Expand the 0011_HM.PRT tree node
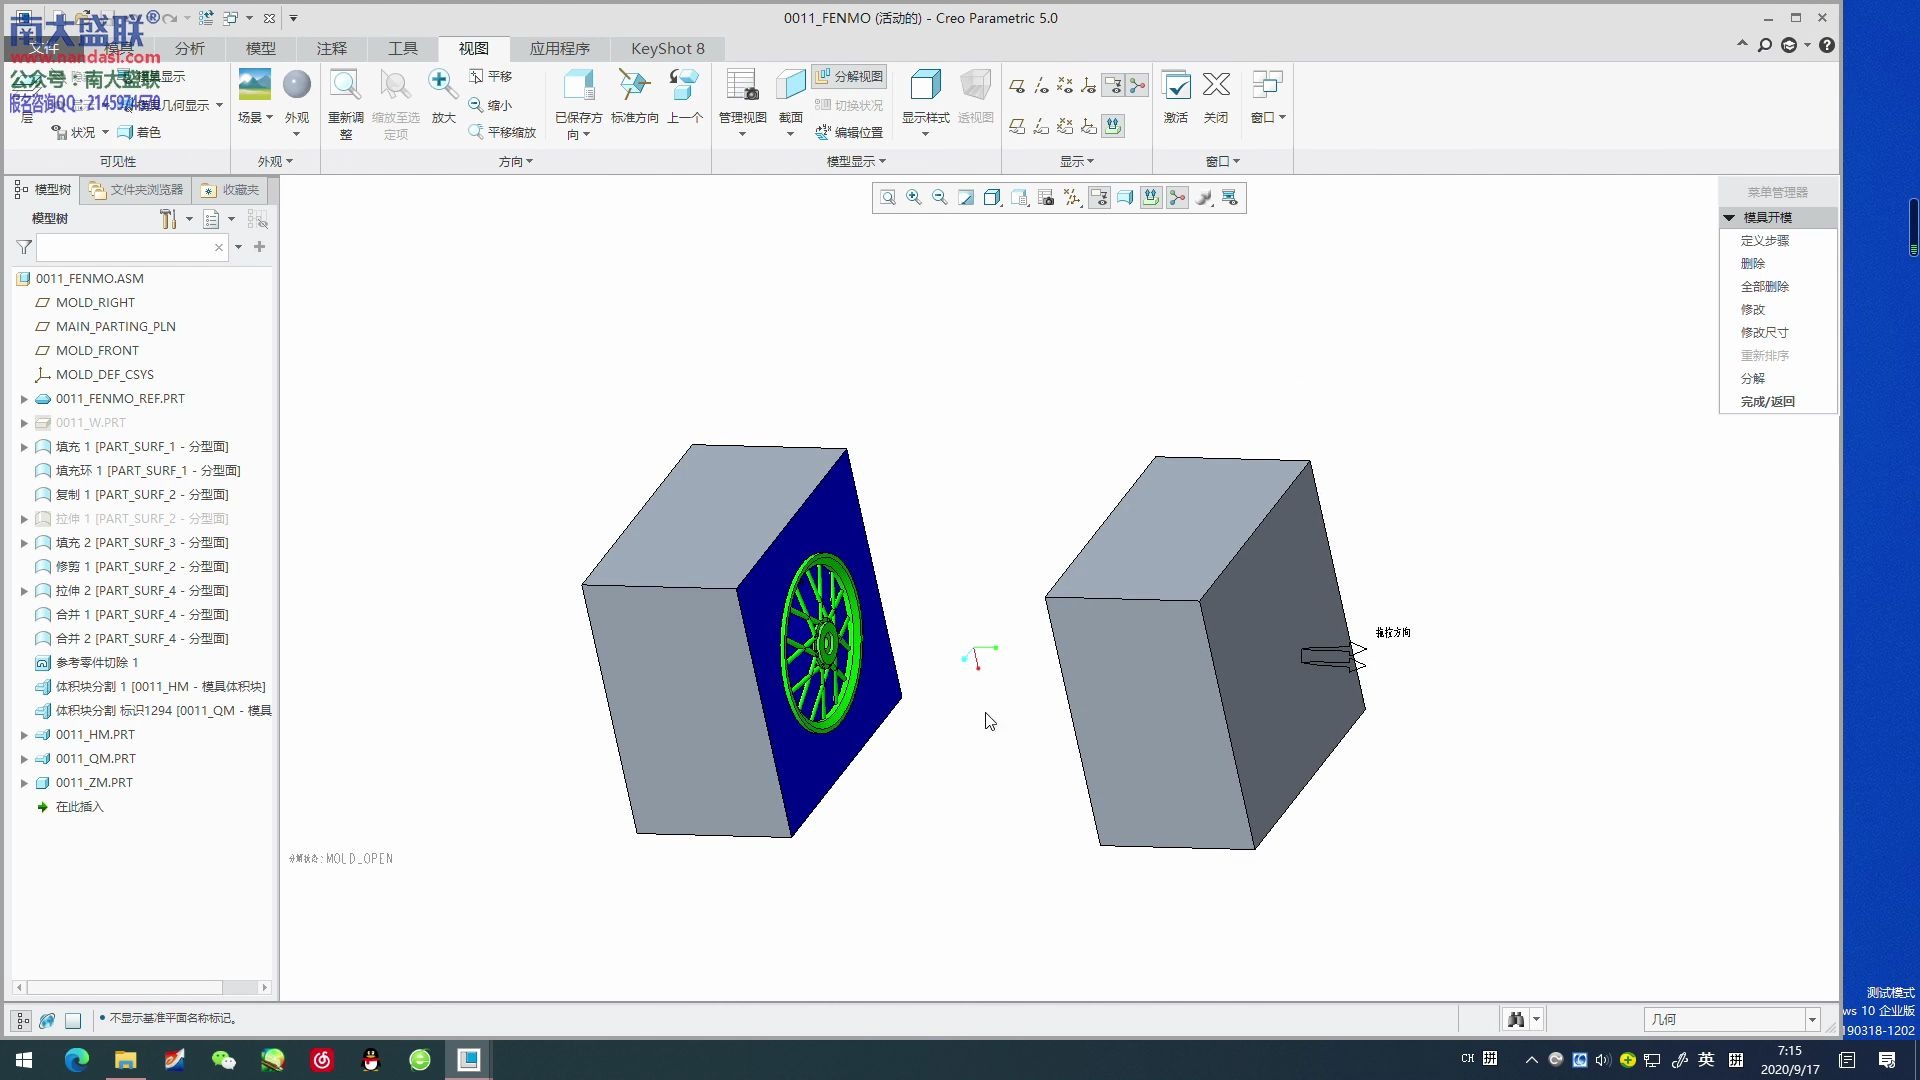 [24, 735]
